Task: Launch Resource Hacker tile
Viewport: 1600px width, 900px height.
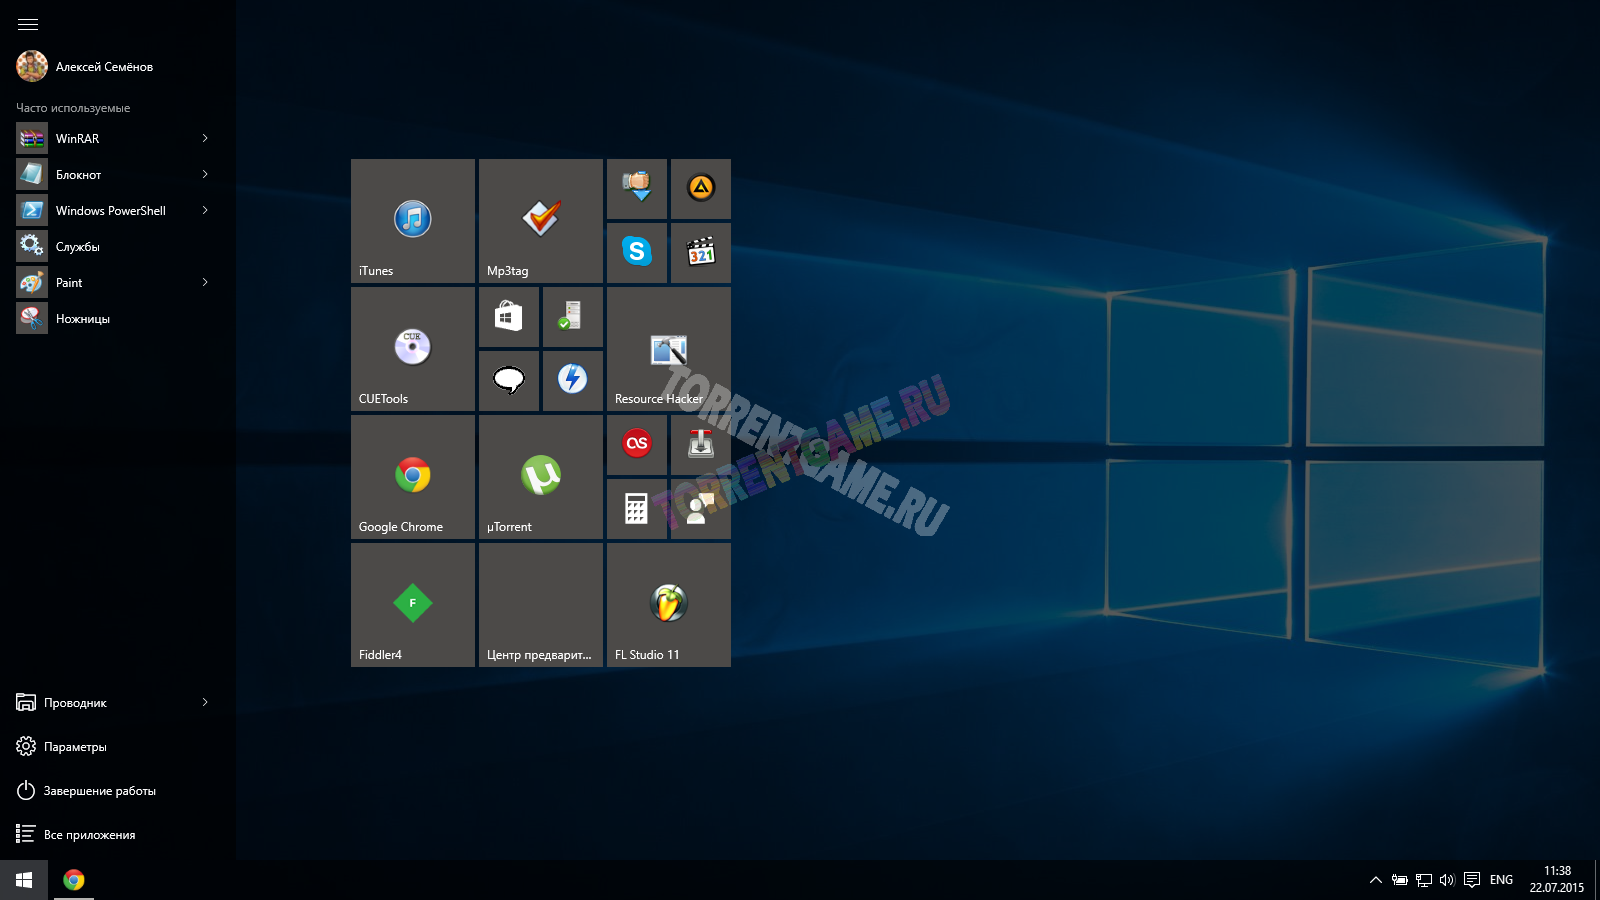Action: (x=668, y=348)
